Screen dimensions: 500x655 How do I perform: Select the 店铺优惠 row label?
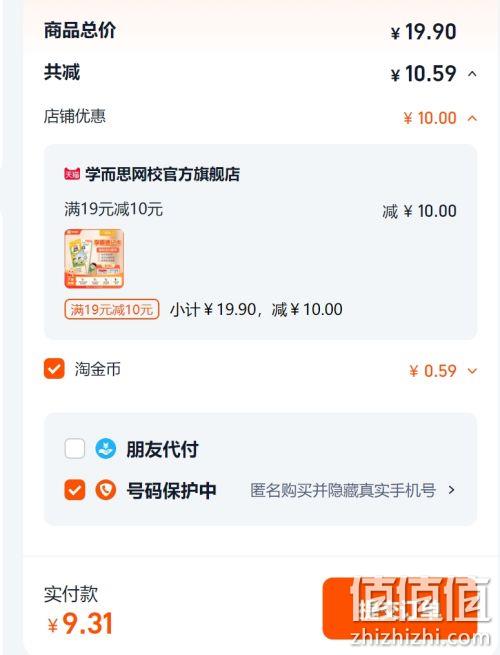pos(75,116)
